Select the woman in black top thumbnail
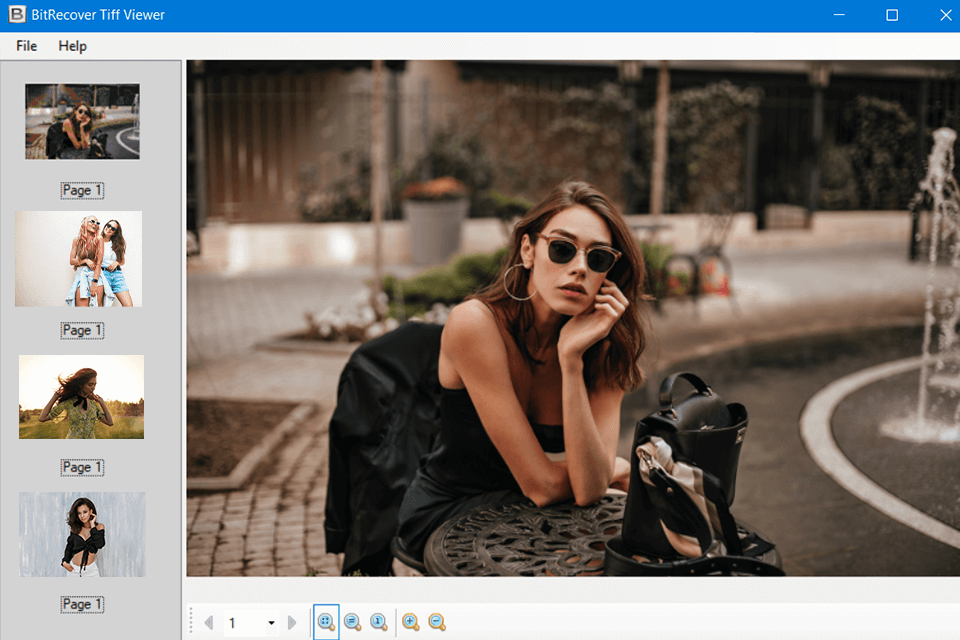Viewport: 960px width, 640px height. coord(82,535)
